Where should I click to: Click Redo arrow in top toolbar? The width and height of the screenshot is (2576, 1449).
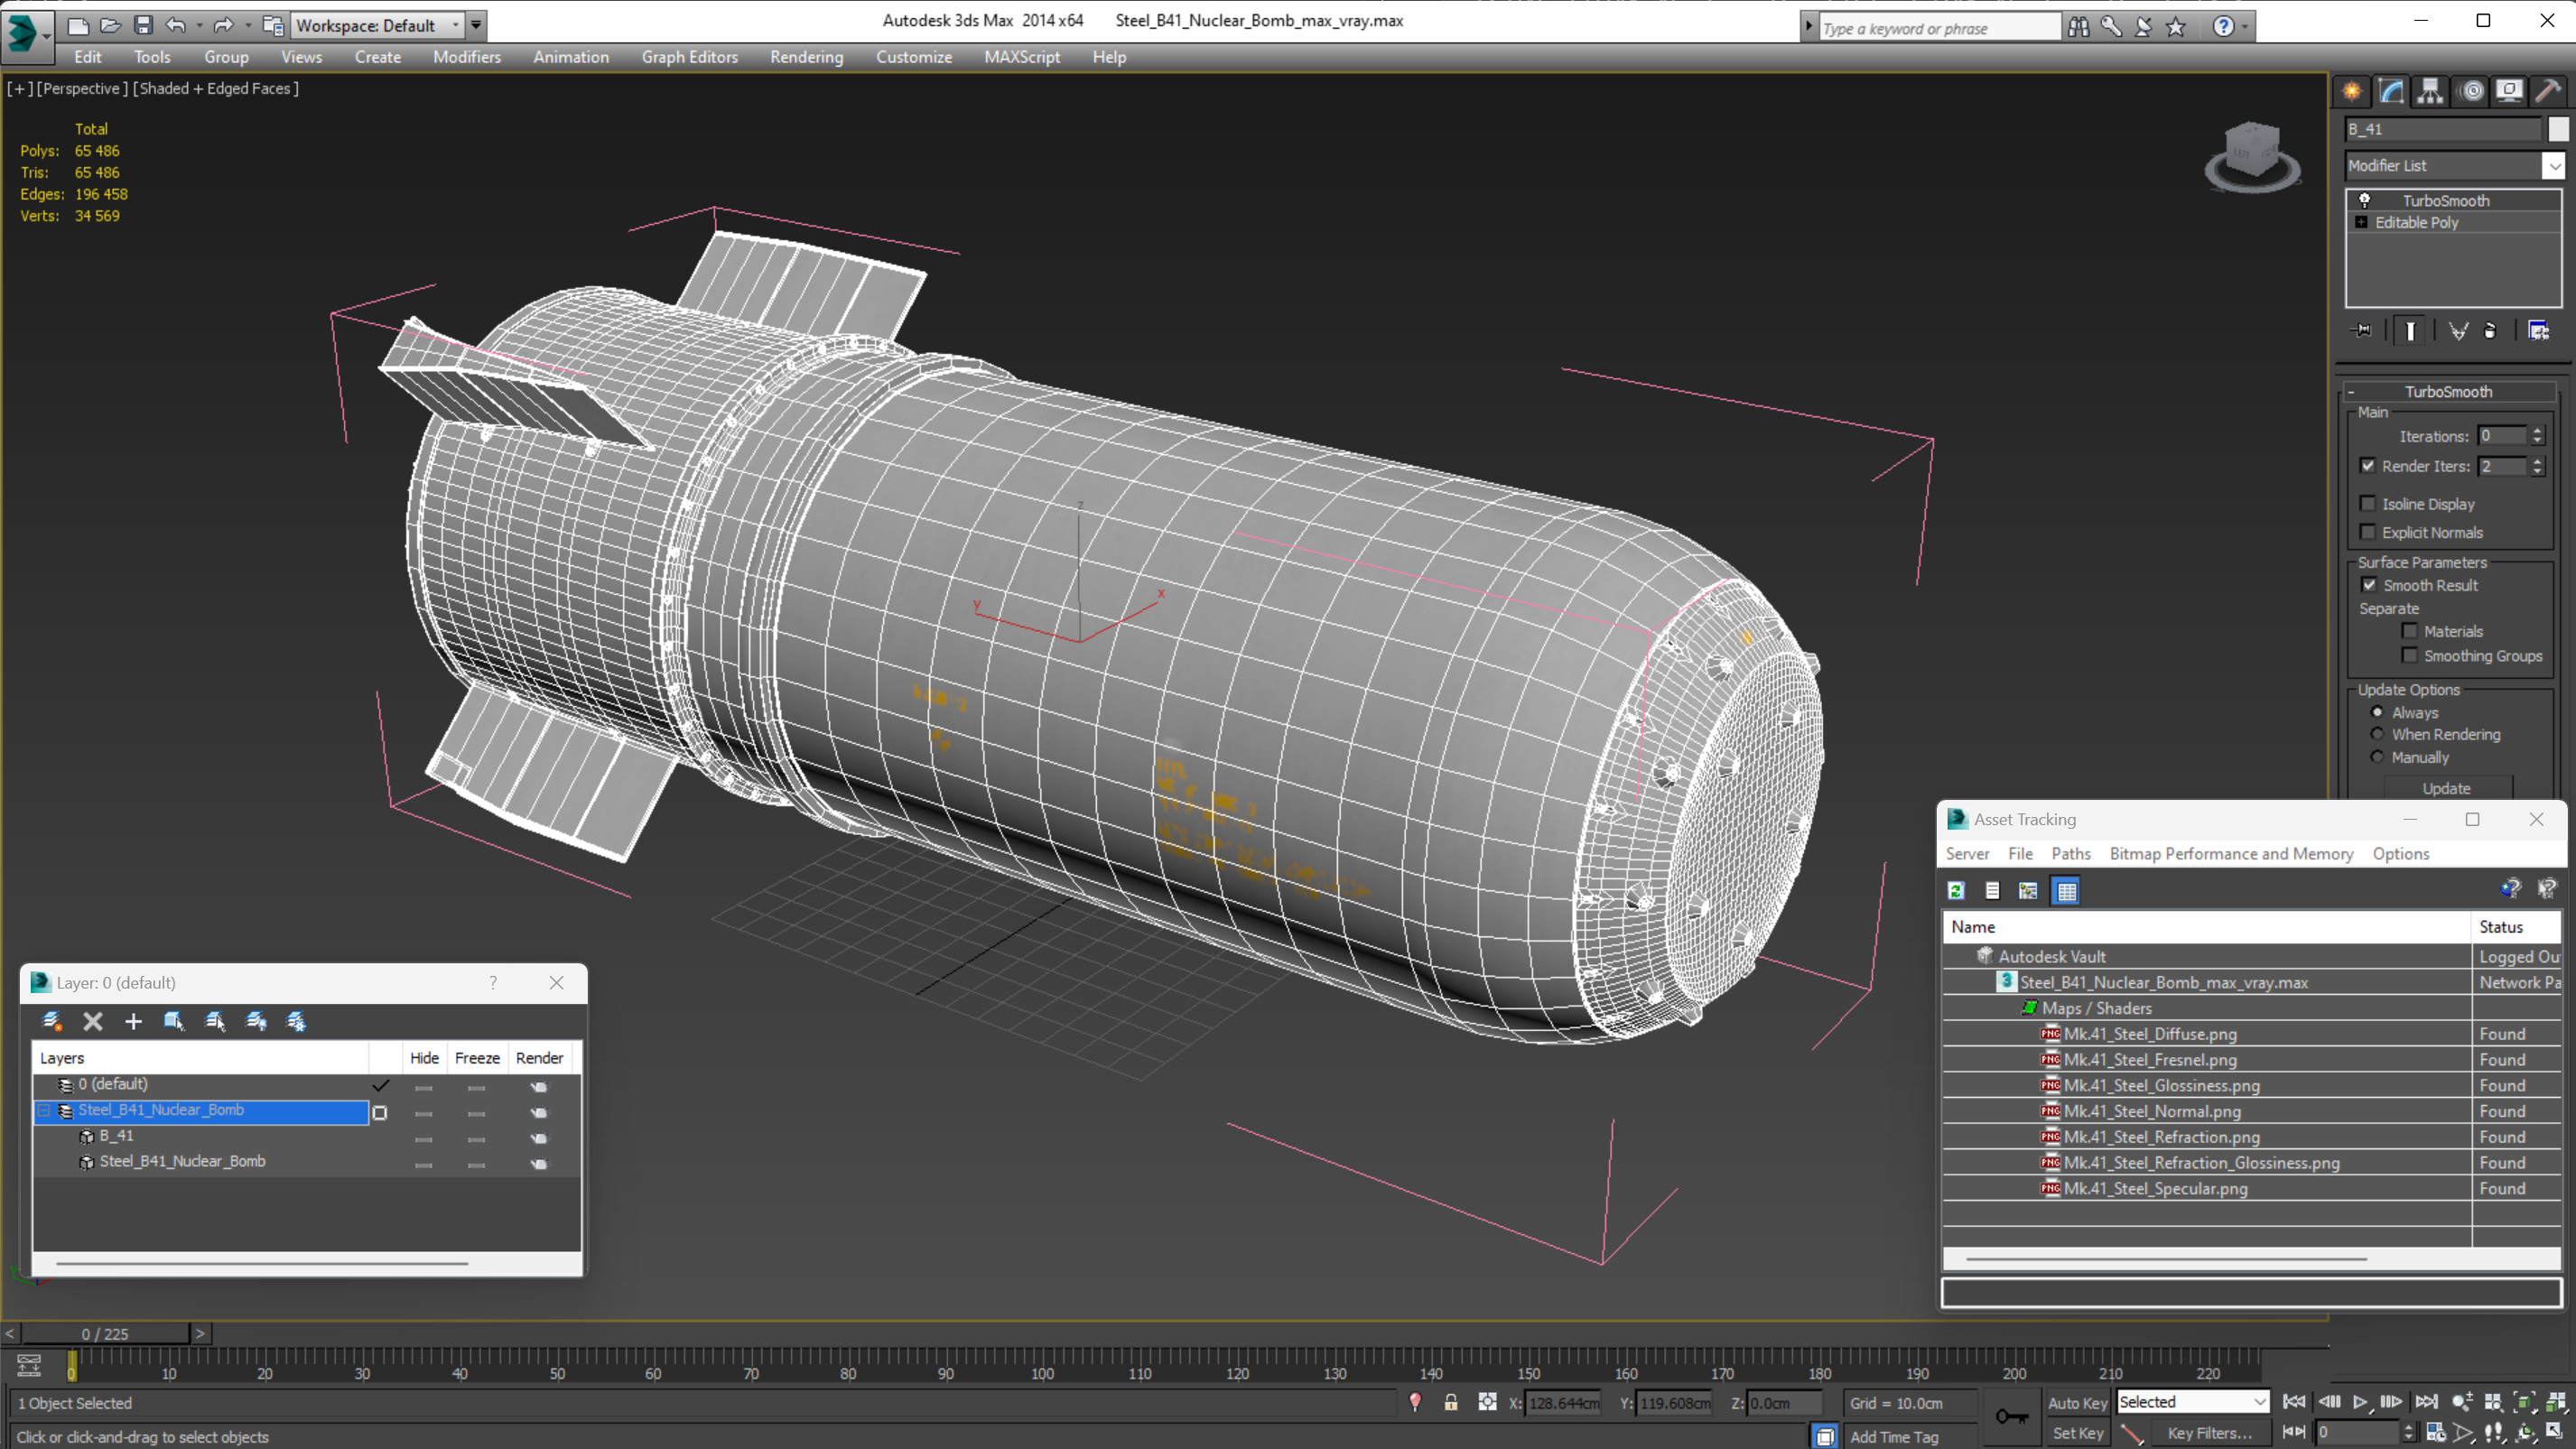(x=223, y=25)
